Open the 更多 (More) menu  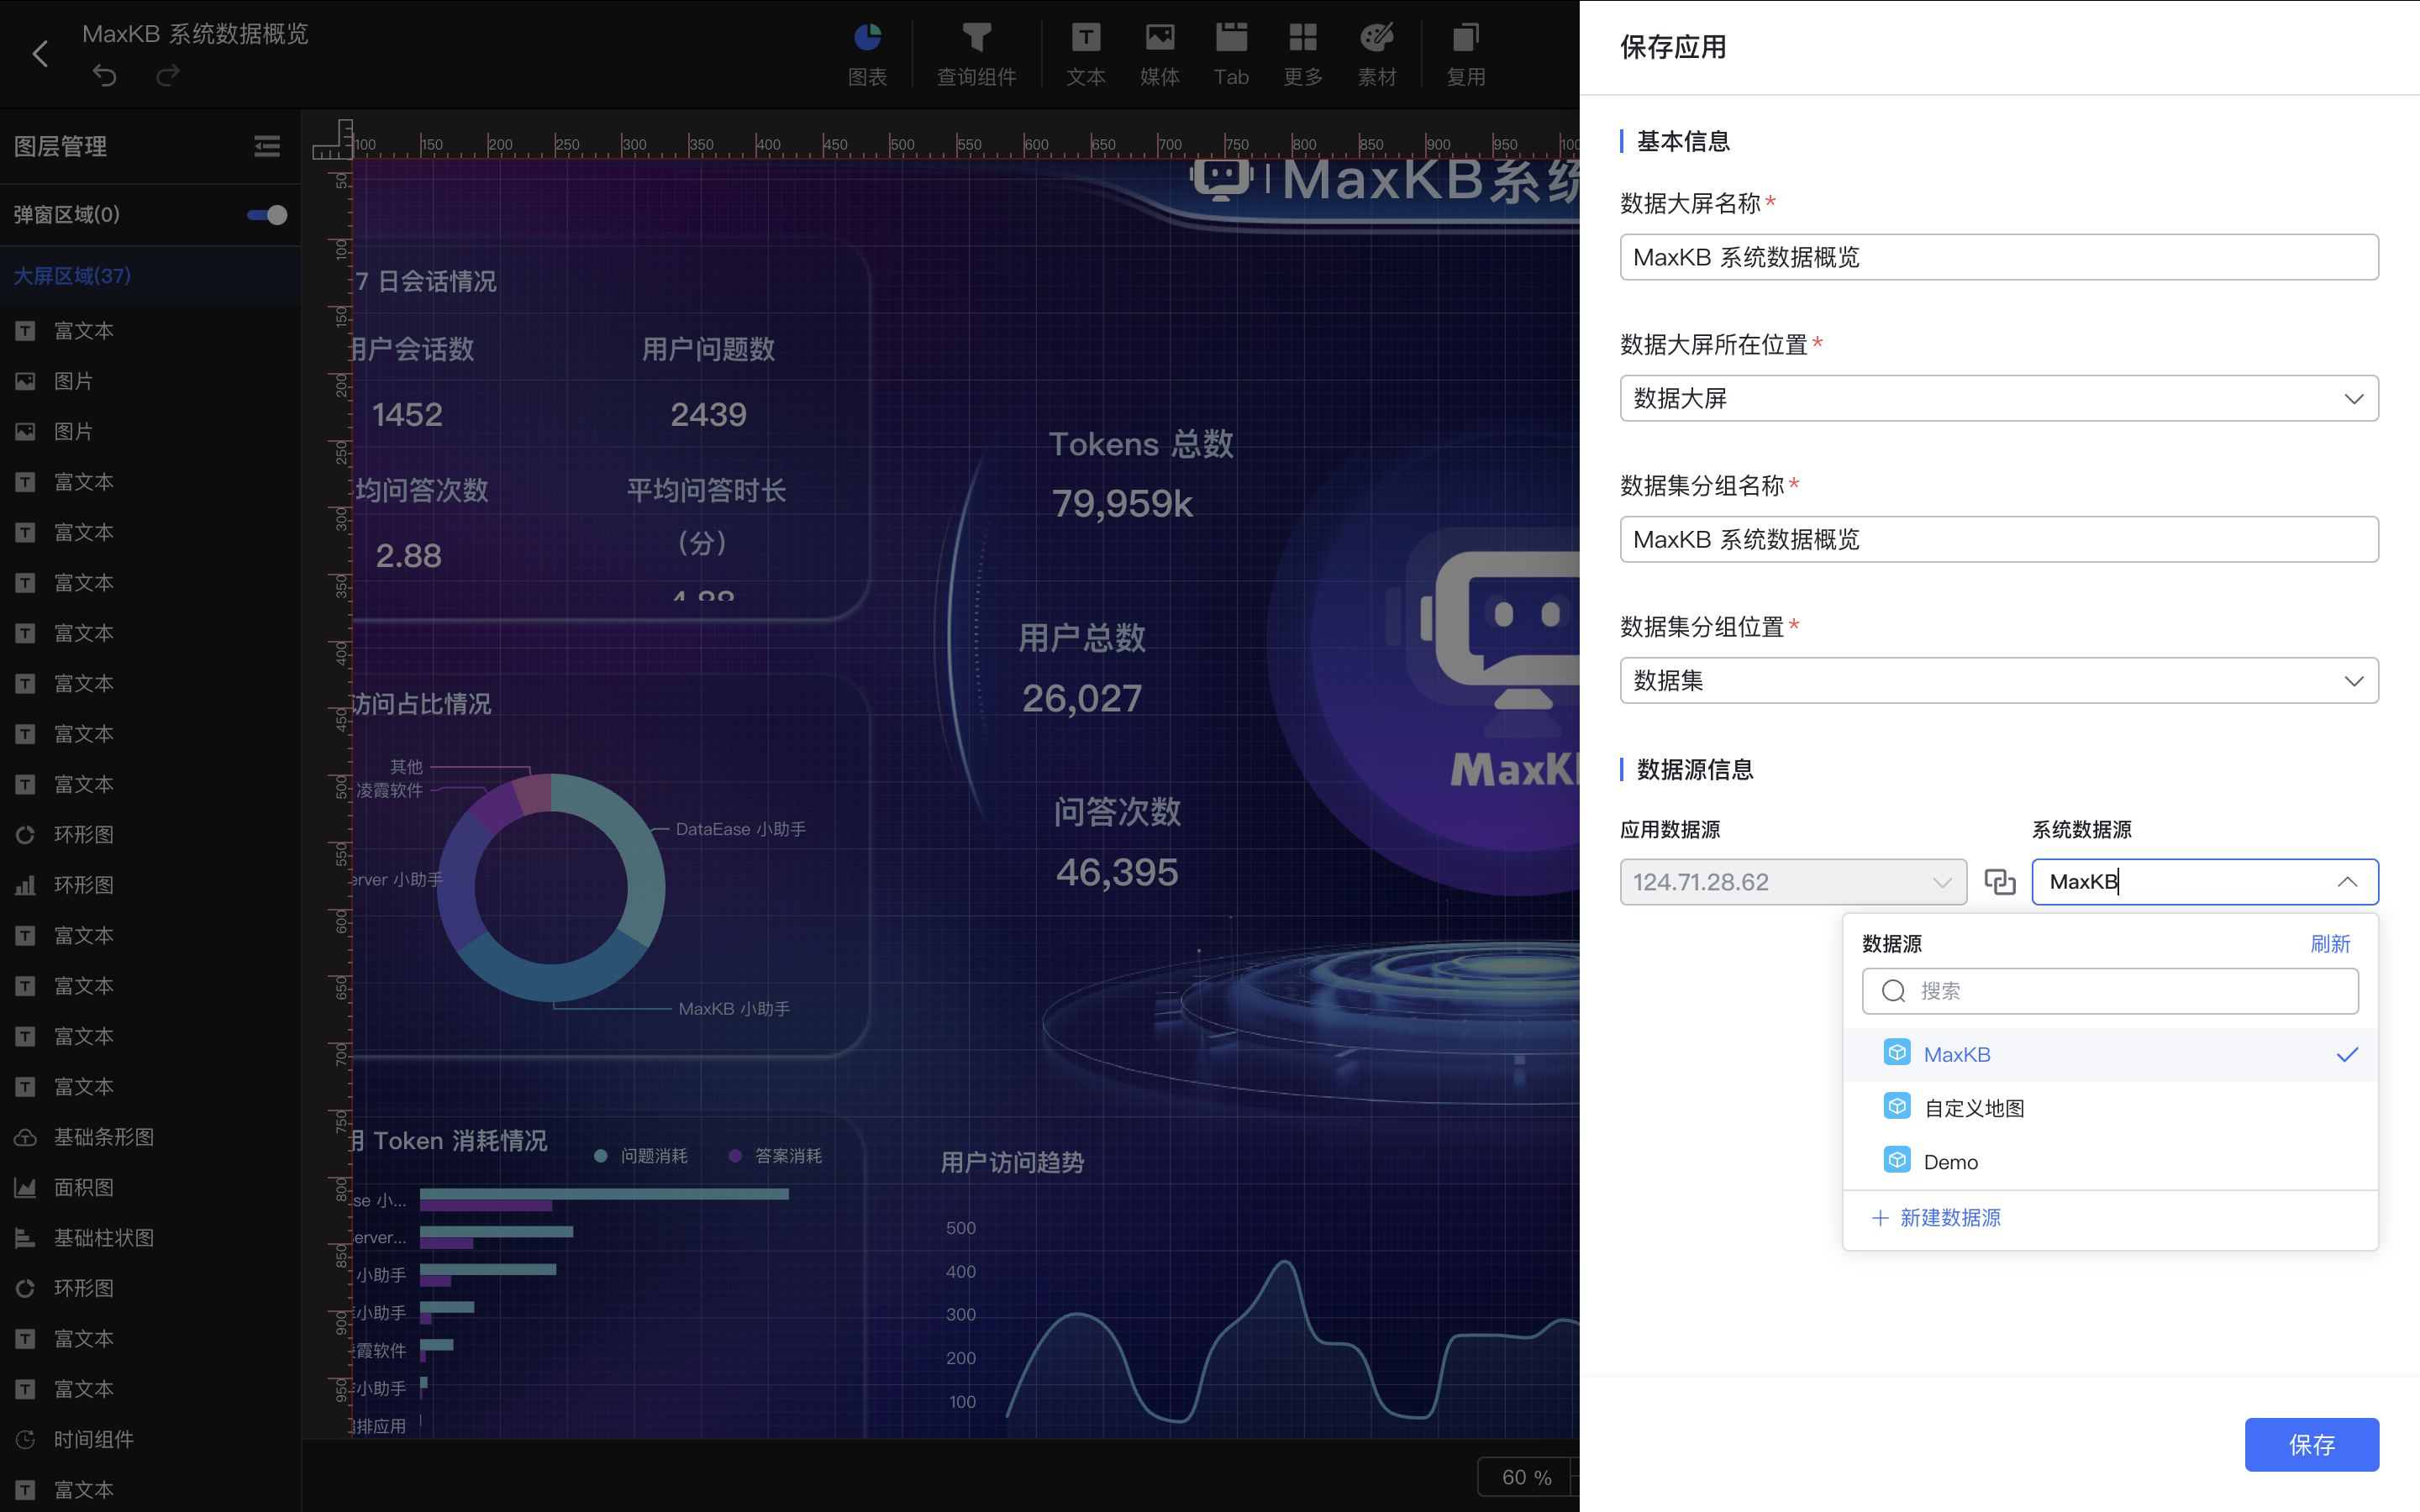(x=1302, y=52)
